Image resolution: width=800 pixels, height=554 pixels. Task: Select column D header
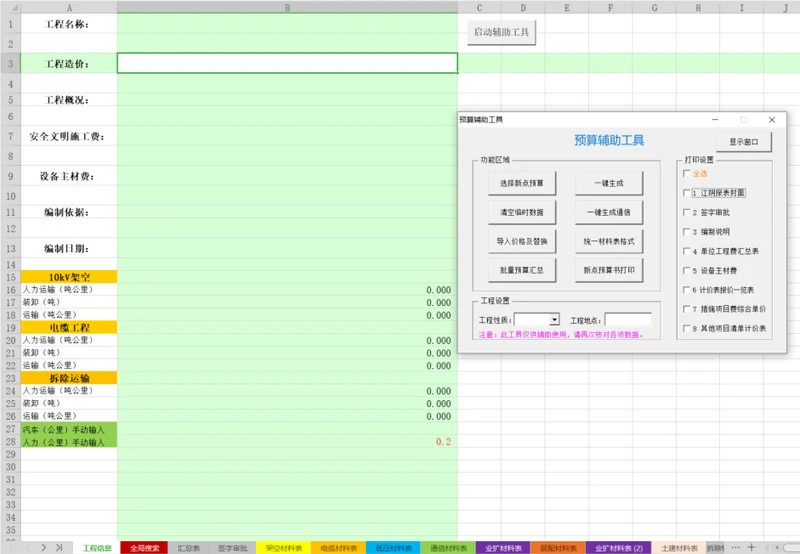pos(523,8)
